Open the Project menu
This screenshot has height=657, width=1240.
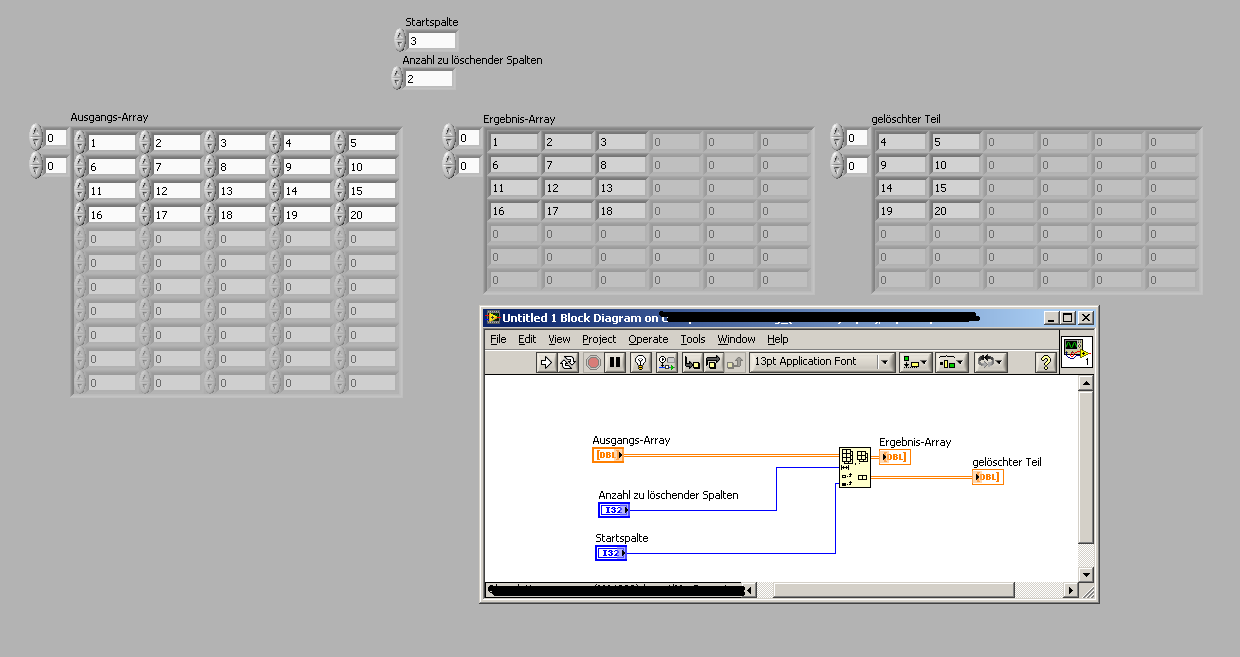599,340
